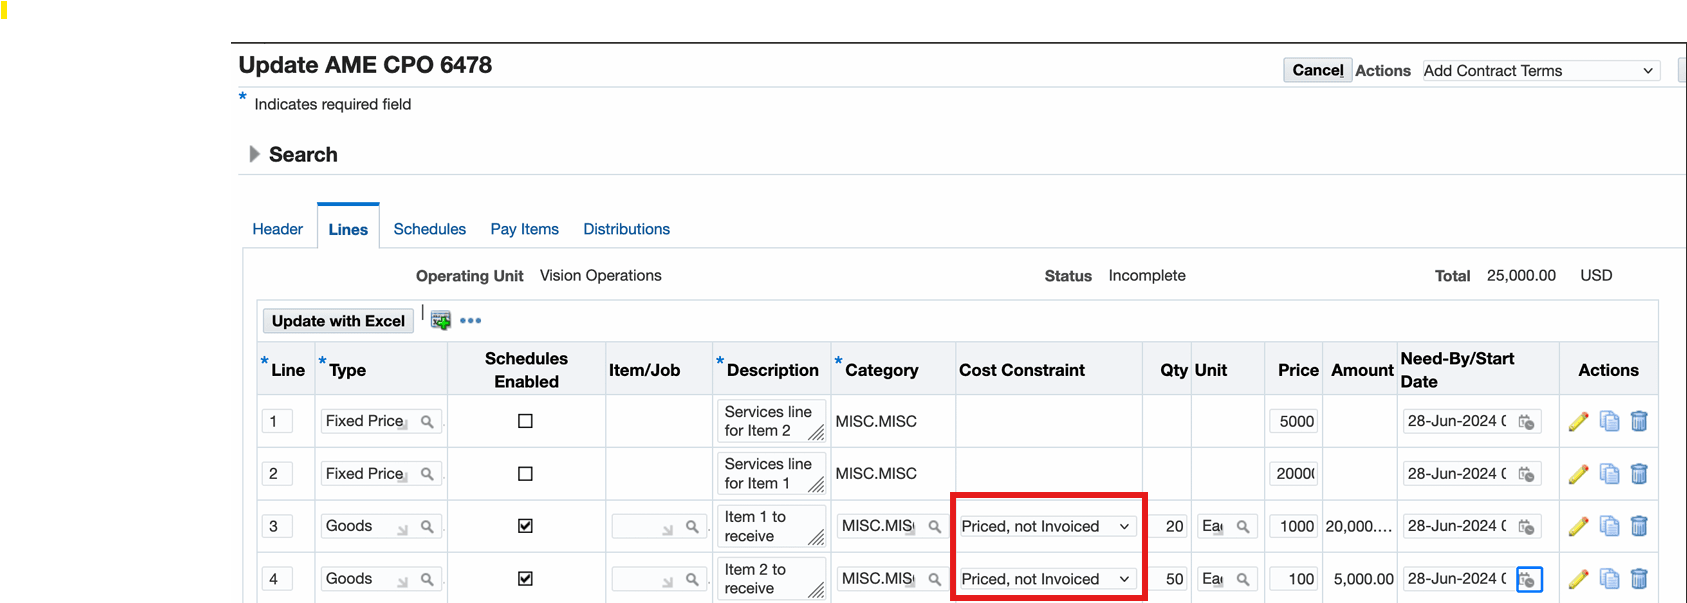This screenshot has width=1687, height=603.
Task: Click the total value '25,000.00'
Action: pyautogui.click(x=1521, y=275)
